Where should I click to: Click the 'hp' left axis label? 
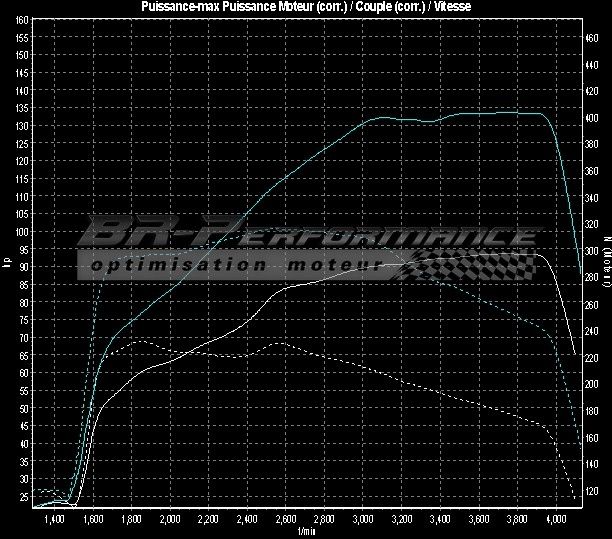tap(6, 264)
